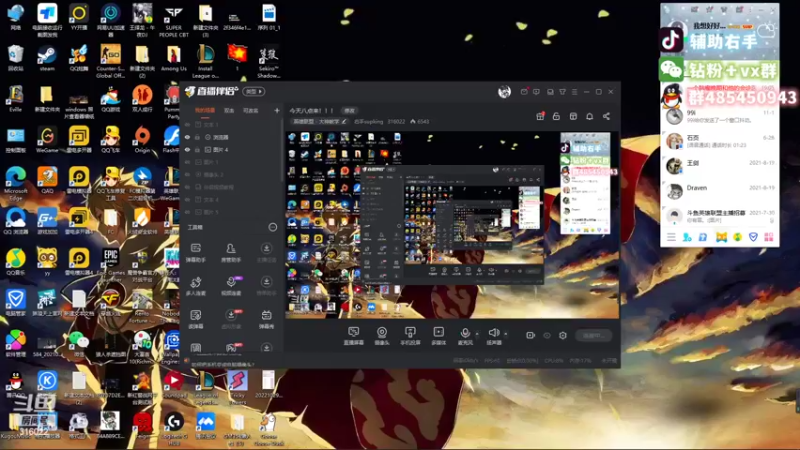Screen dimensions: 800x450
Task: Click the gift box icon with red dot
Action: pos(540,116)
